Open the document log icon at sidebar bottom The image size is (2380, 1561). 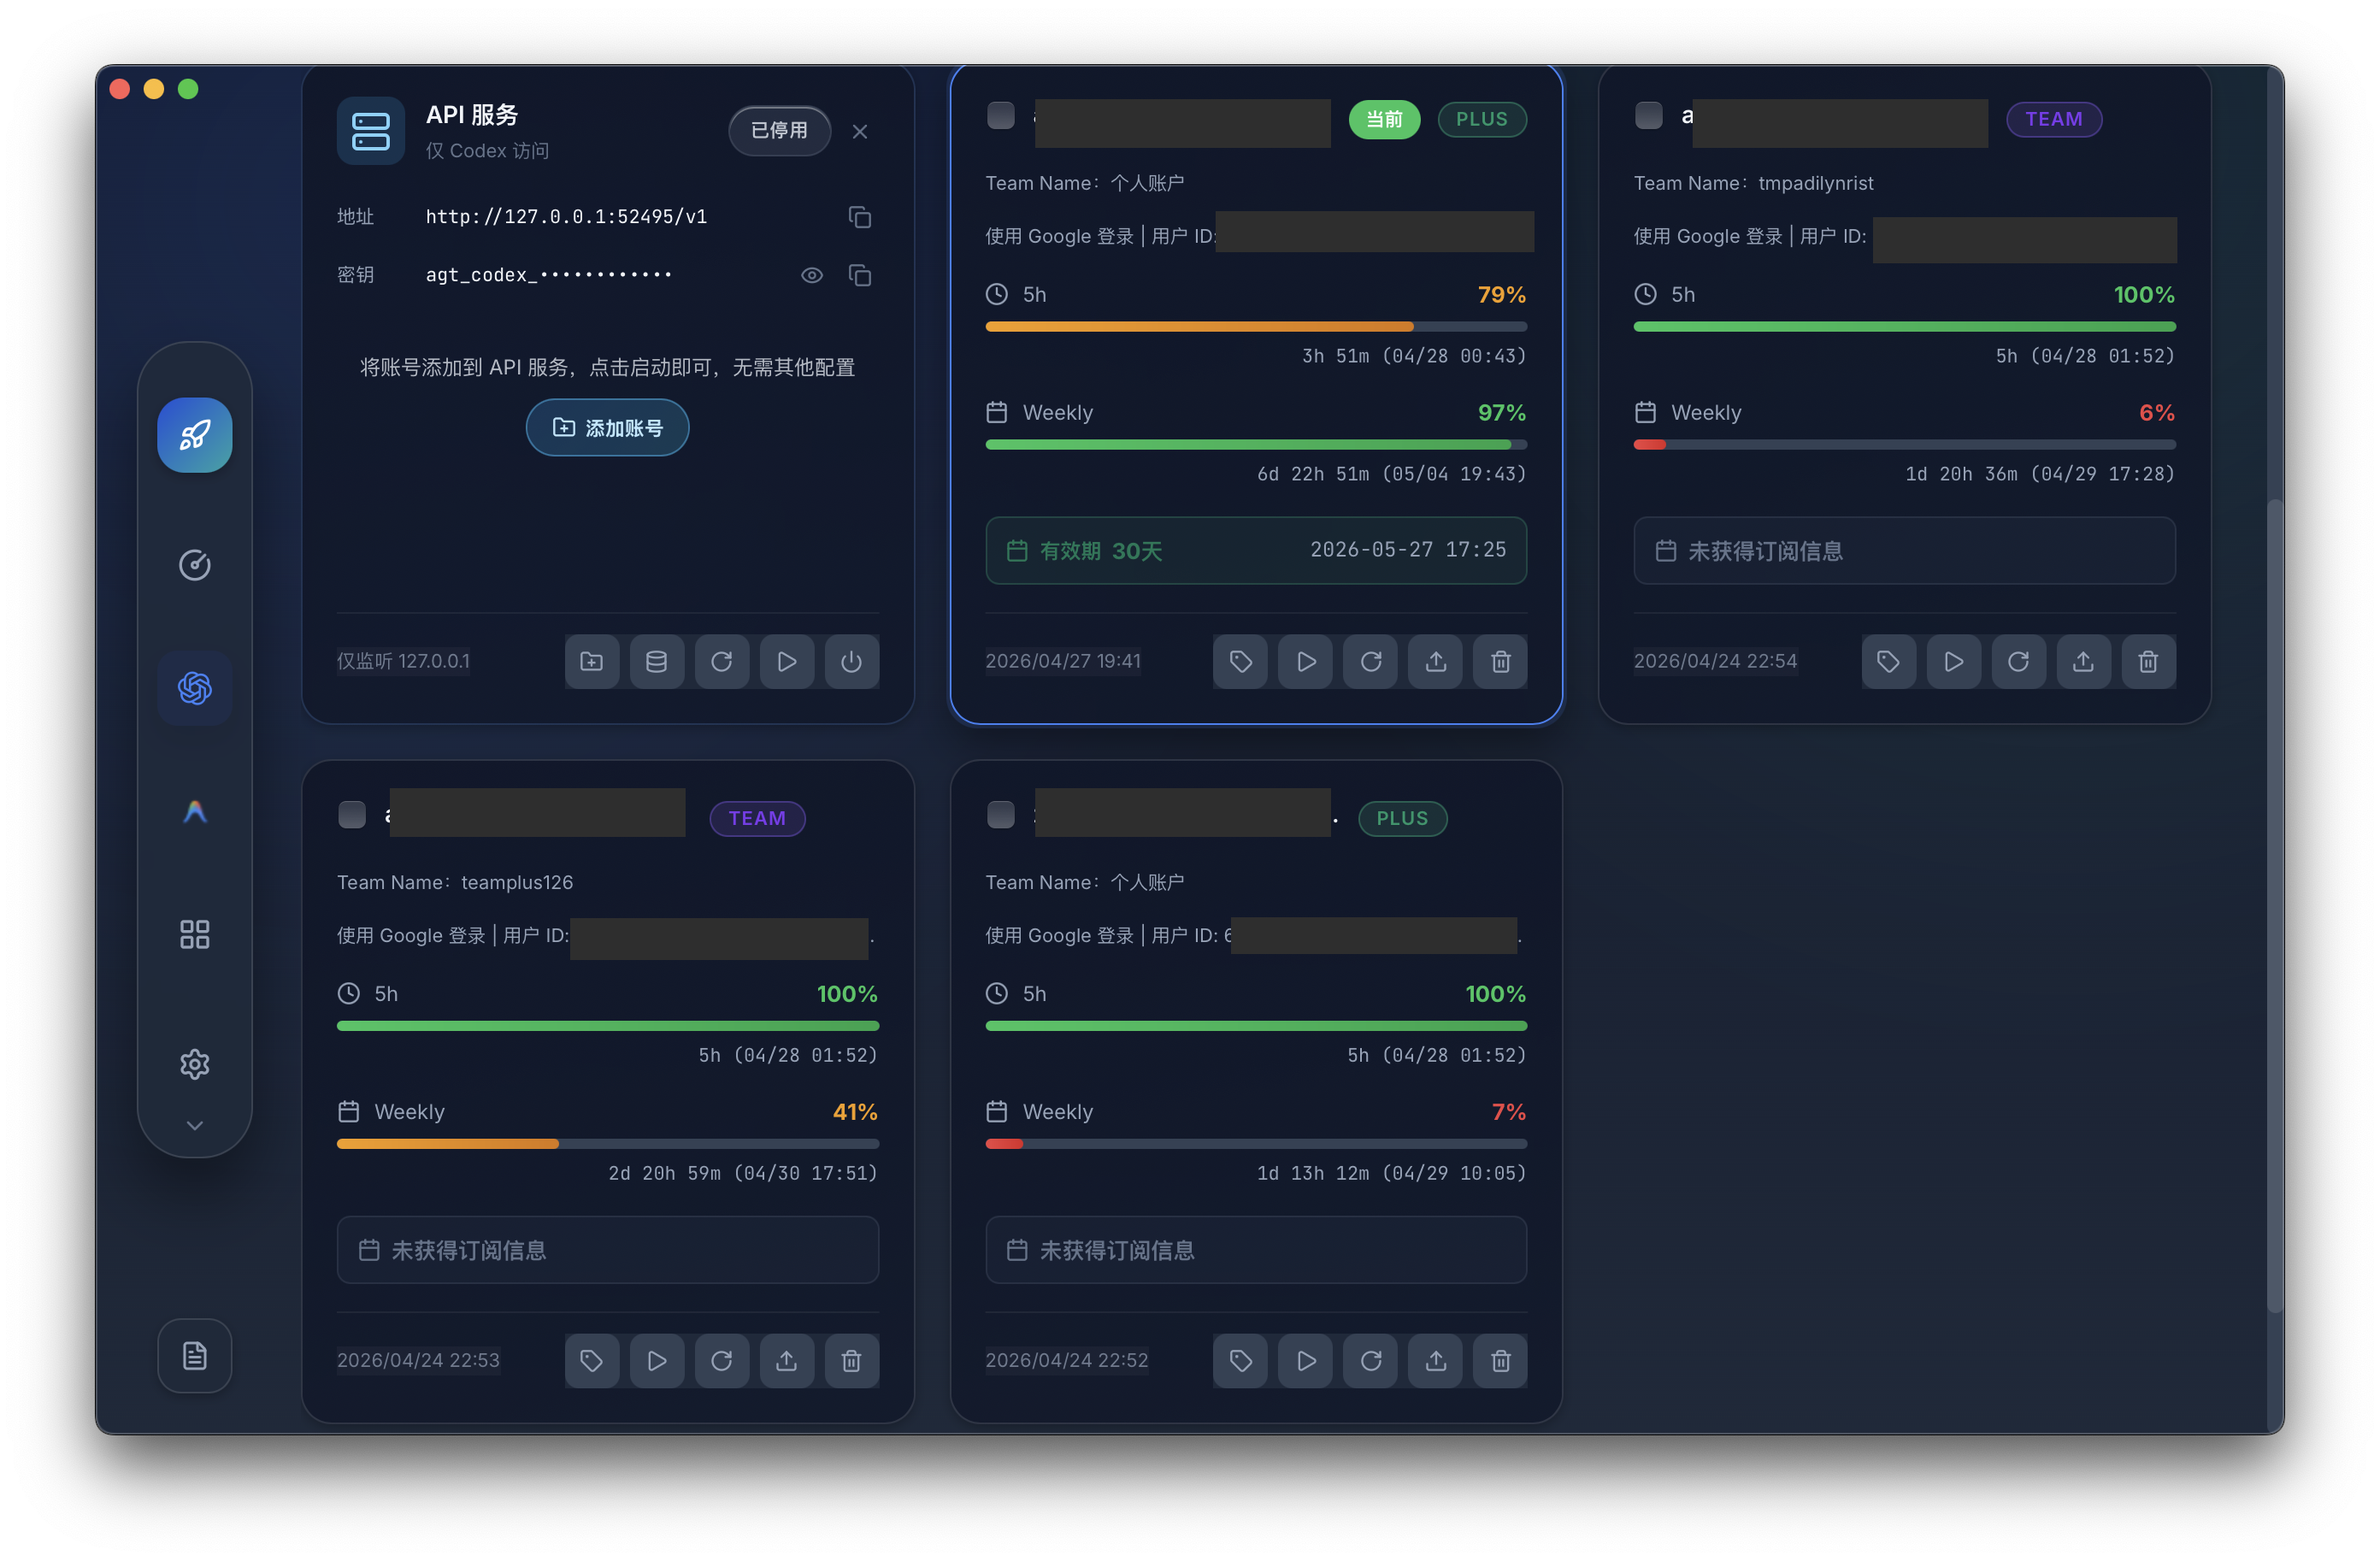tap(194, 1355)
